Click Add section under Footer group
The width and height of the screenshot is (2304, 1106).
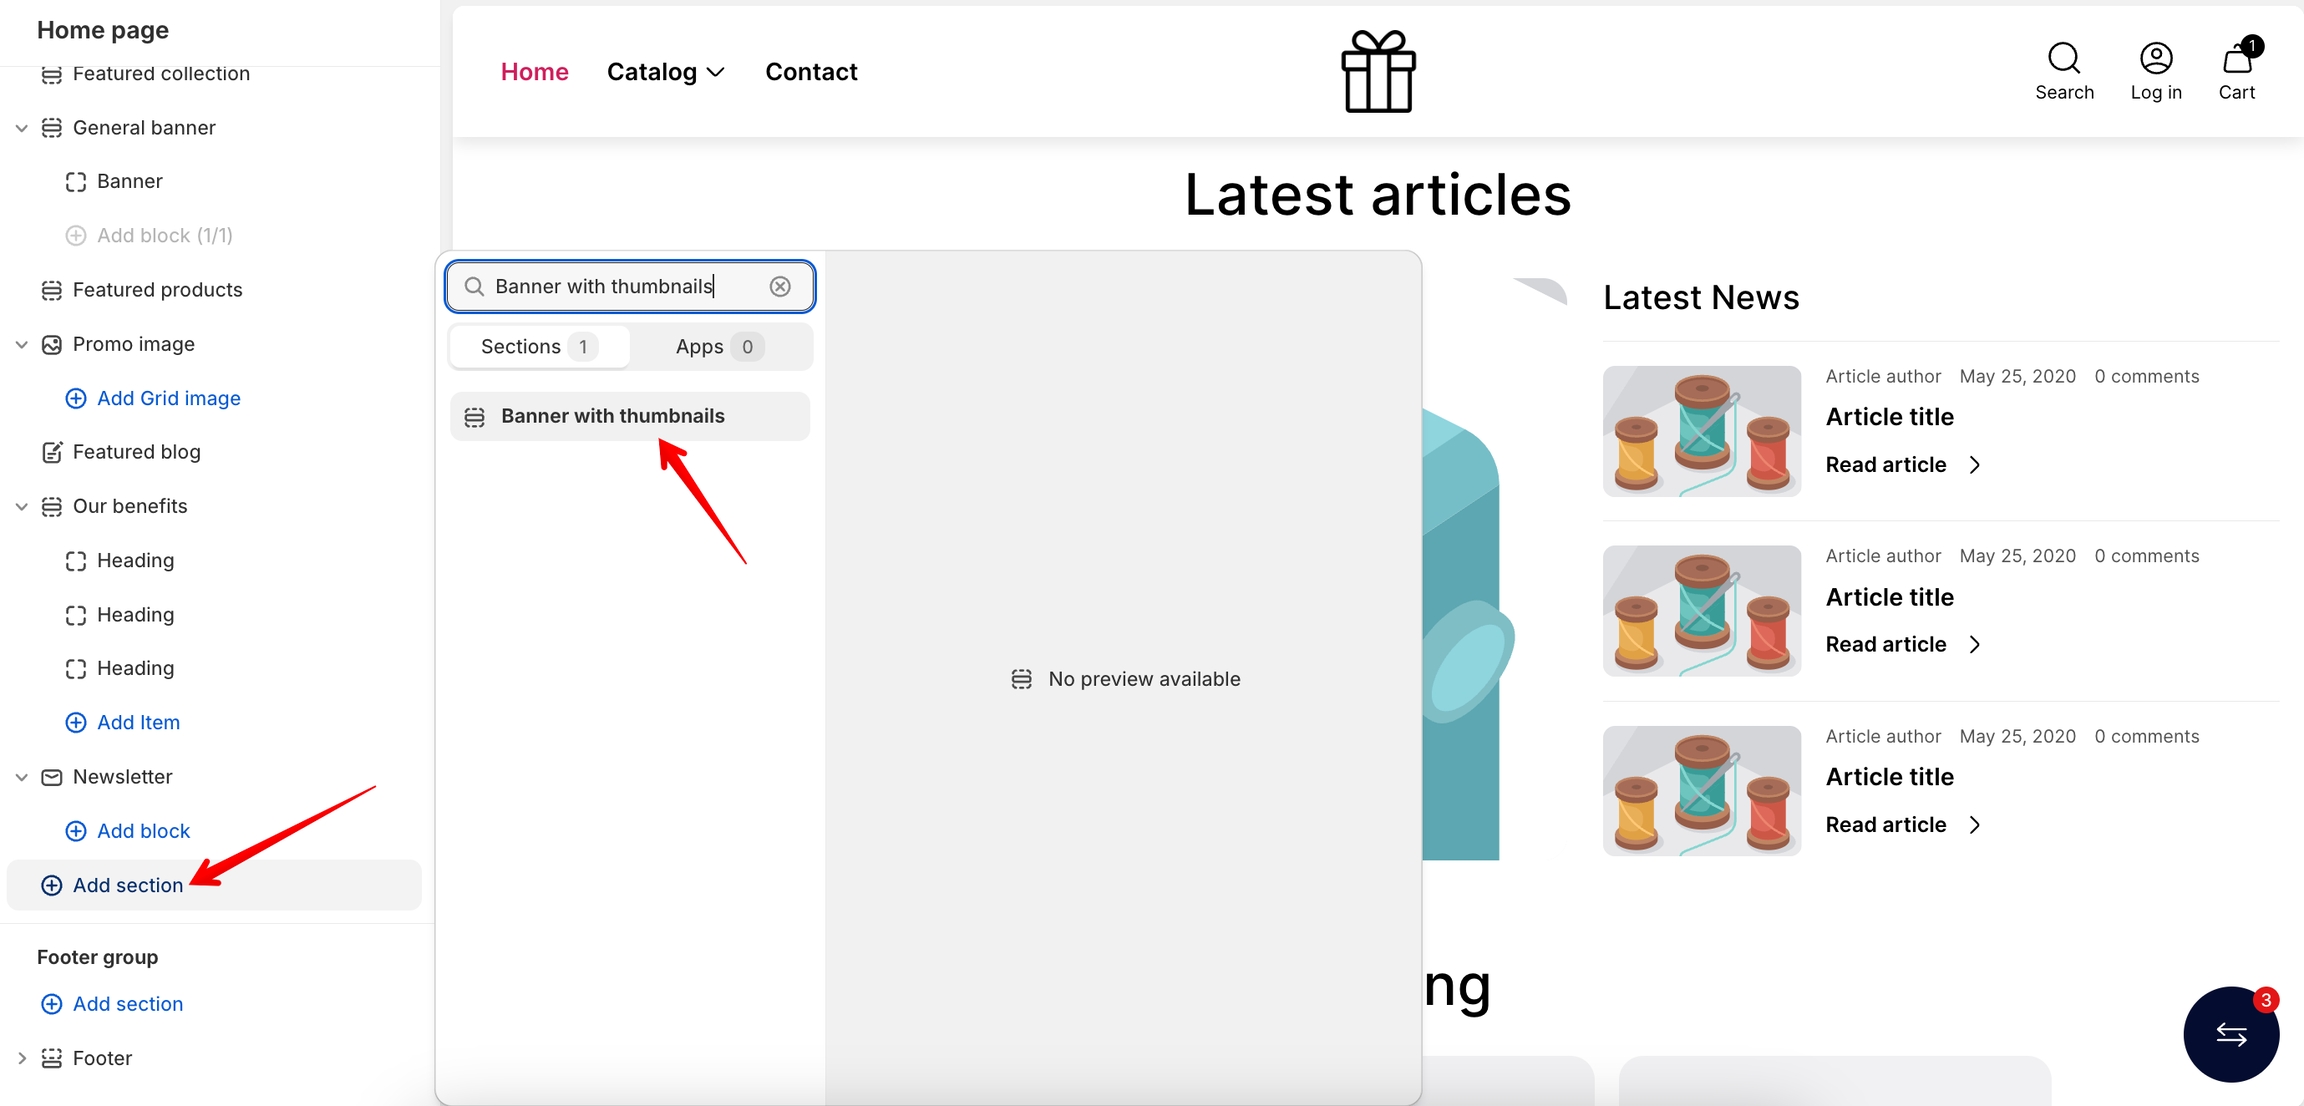pyautogui.click(x=127, y=1004)
